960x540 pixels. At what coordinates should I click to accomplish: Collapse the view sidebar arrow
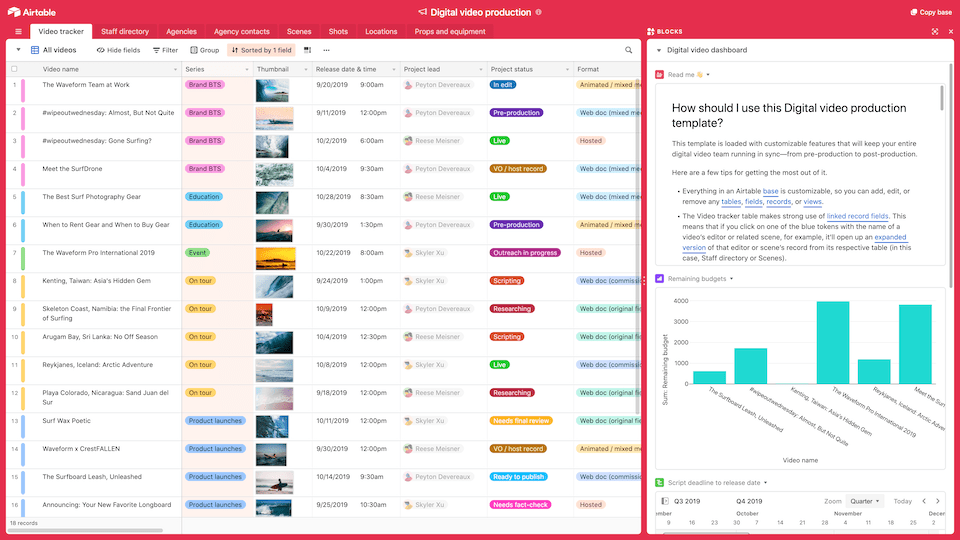18,50
